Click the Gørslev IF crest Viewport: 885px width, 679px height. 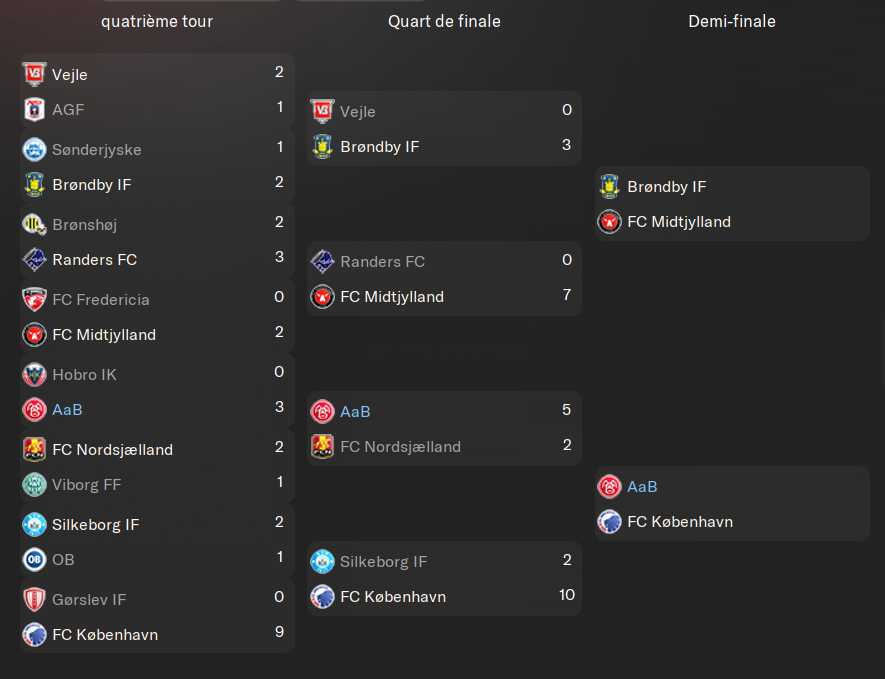point(34,599)
